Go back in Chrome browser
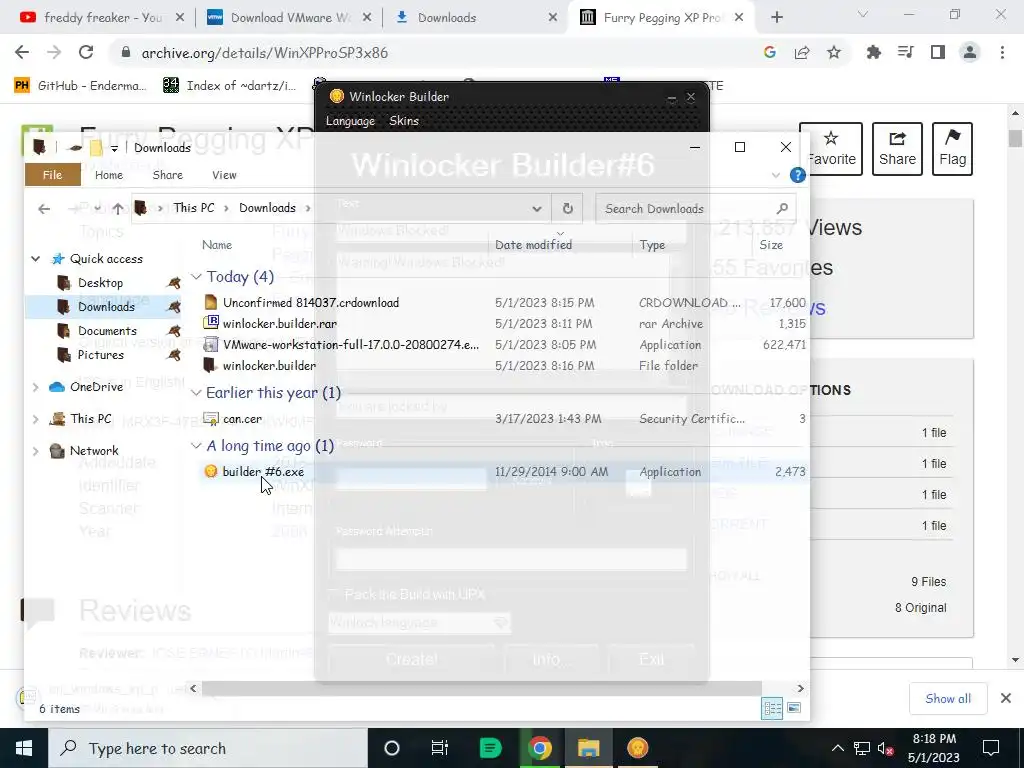This screenshot has width=1024, height=768. 22,52
